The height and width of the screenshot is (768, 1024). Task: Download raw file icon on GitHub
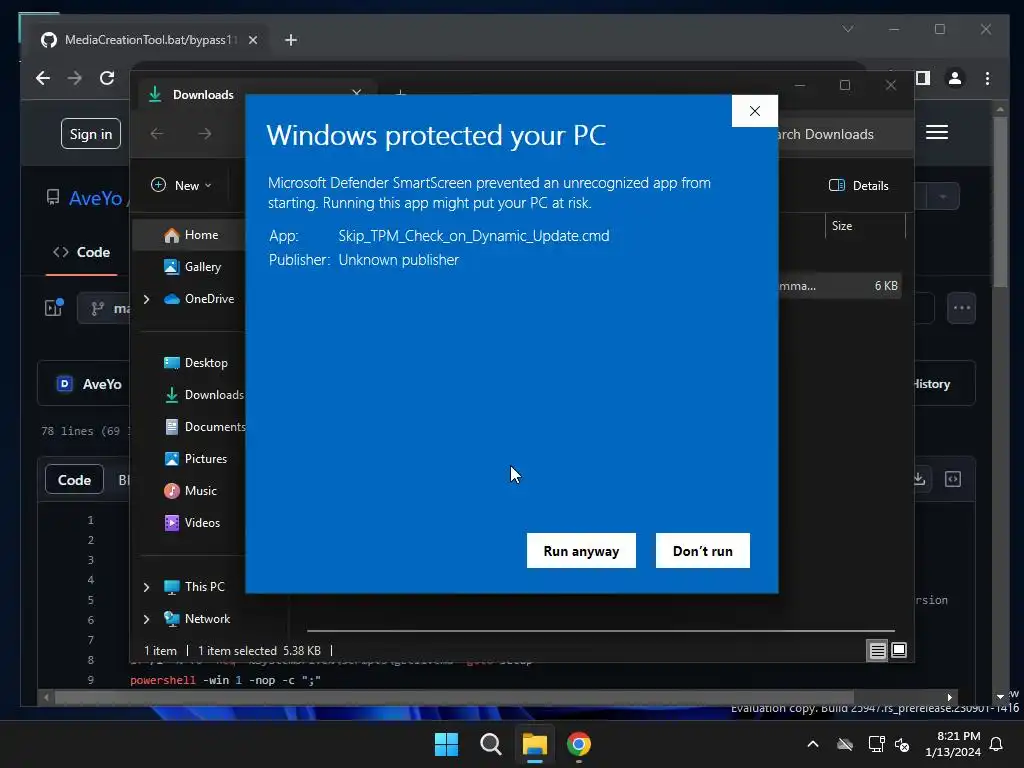tap(919, 479)
